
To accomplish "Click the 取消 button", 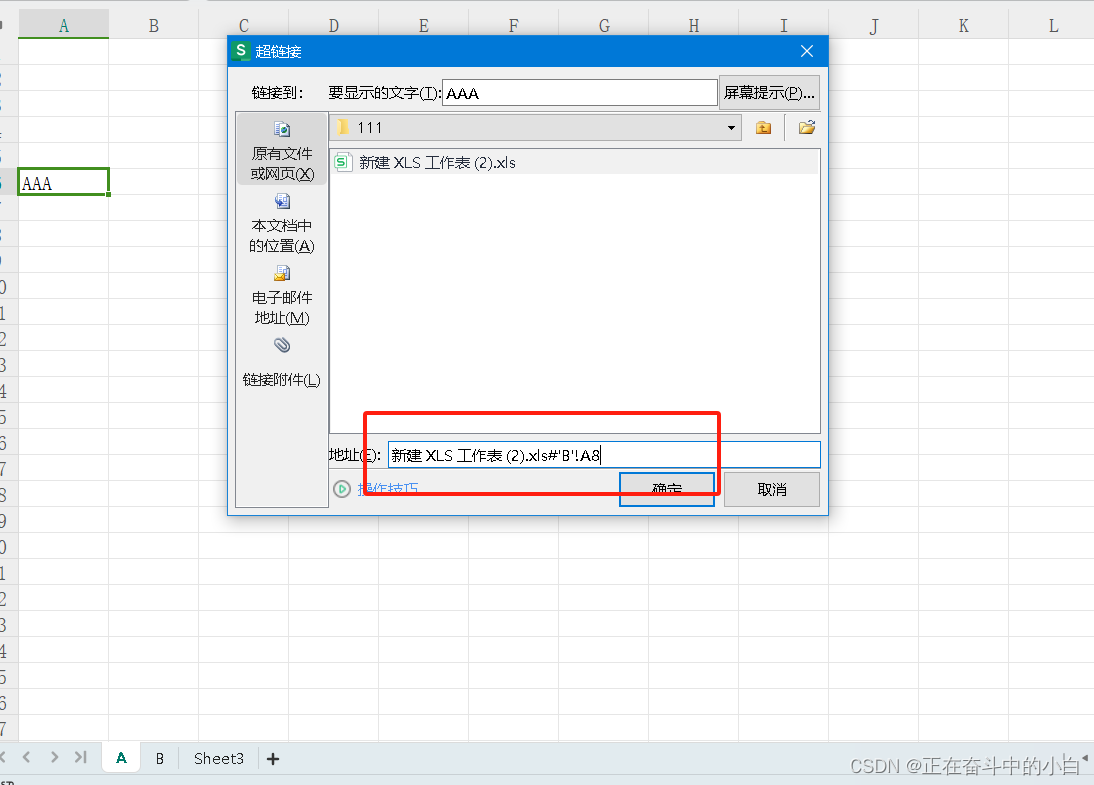I will pos(771,489).
